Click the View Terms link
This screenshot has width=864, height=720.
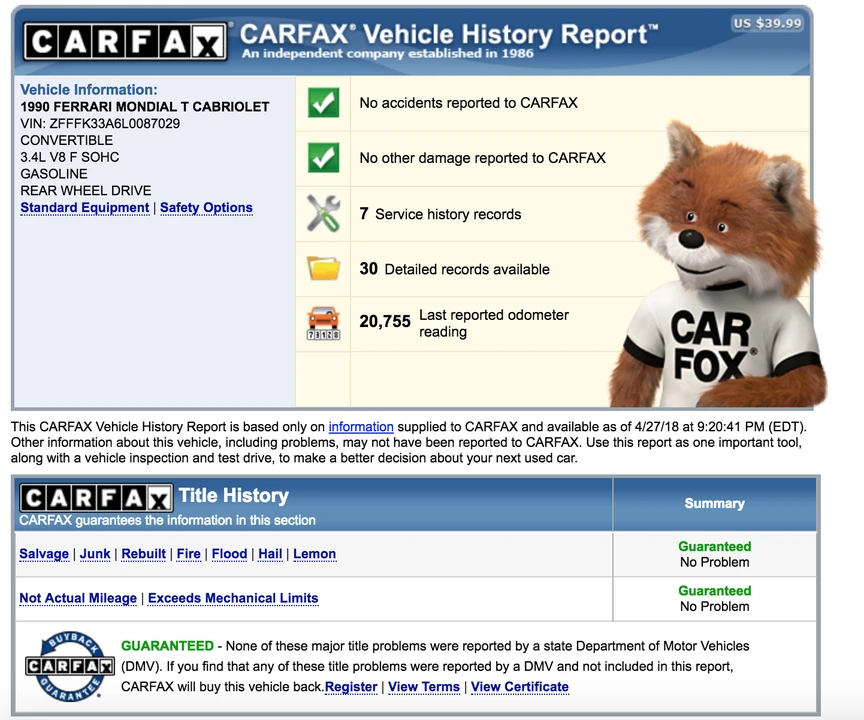[424, 687]
